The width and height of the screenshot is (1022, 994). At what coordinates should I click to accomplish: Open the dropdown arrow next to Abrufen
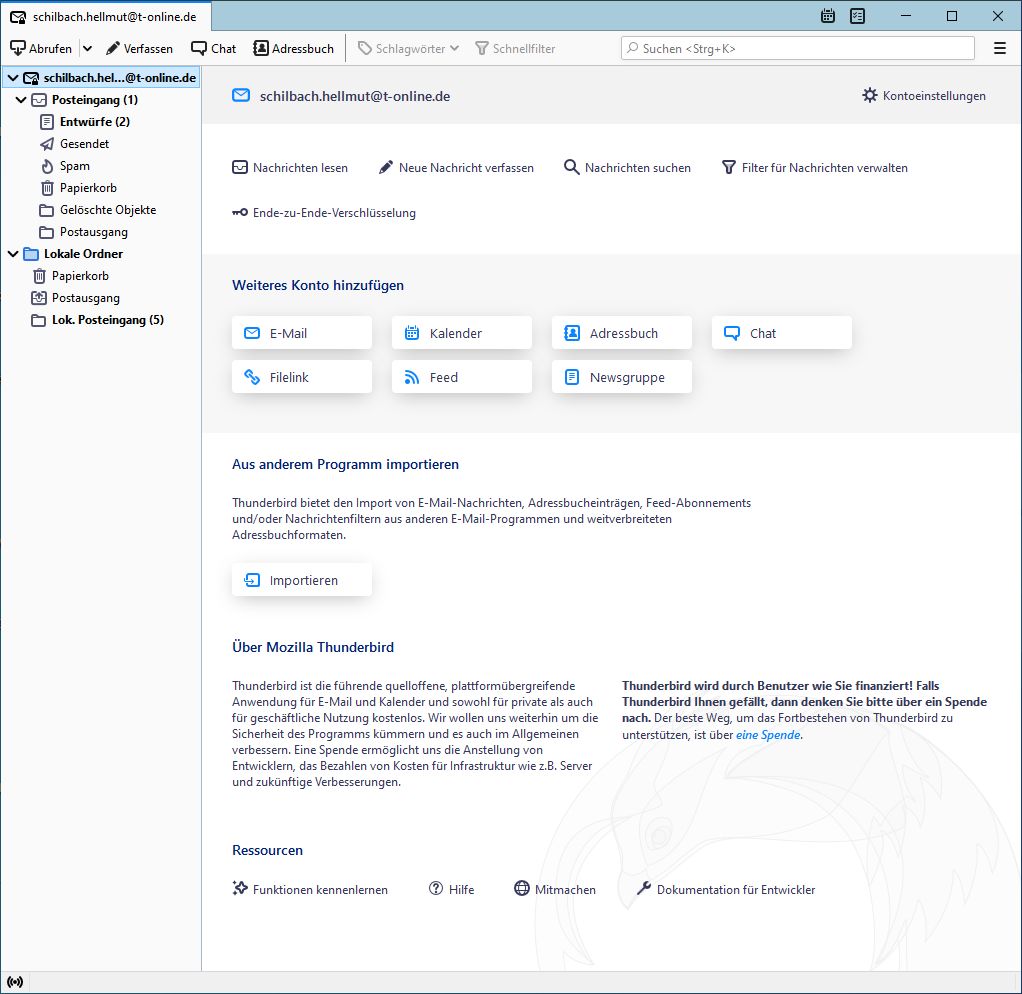[x=87, y=48]
